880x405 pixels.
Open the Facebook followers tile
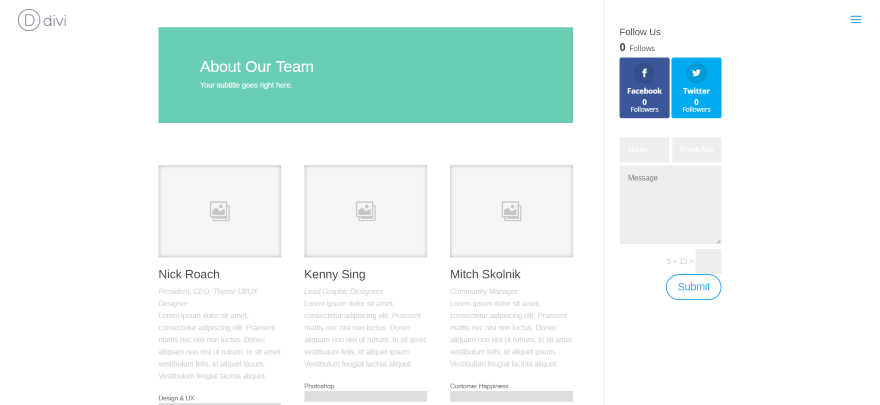tap(644, 88)
